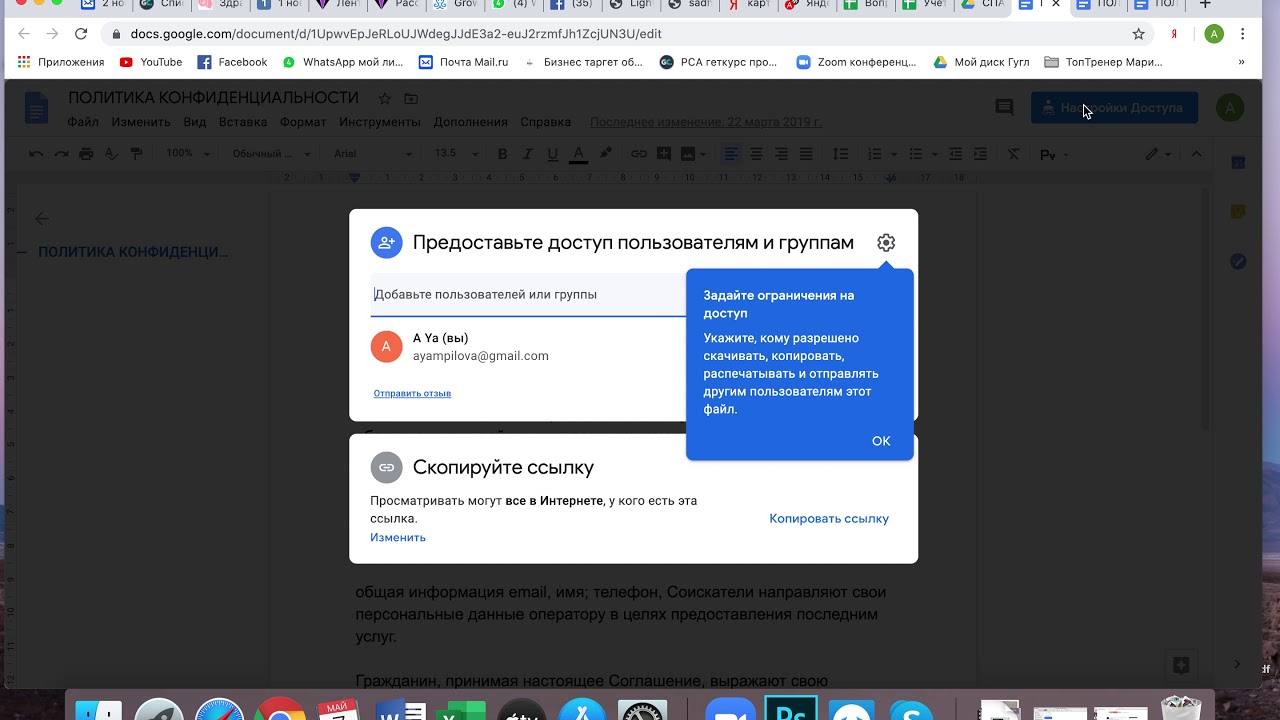Open the Инструменты menu

point(380,122)
